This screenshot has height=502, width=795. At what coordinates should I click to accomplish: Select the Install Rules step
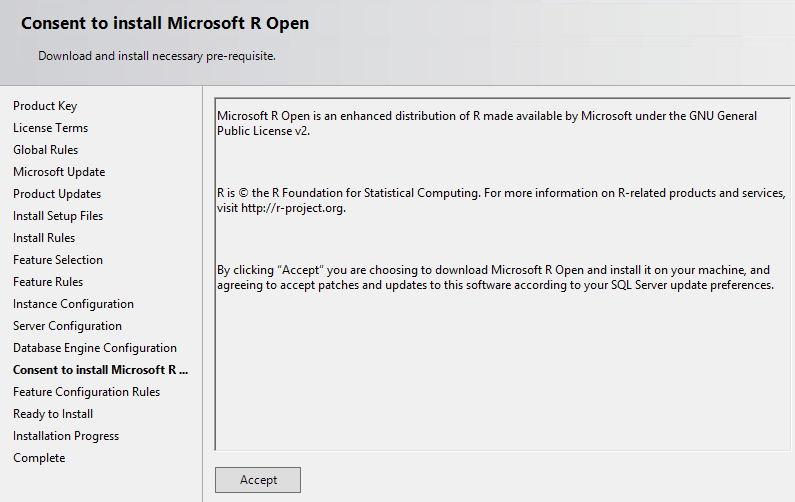[x=44, y=238]
